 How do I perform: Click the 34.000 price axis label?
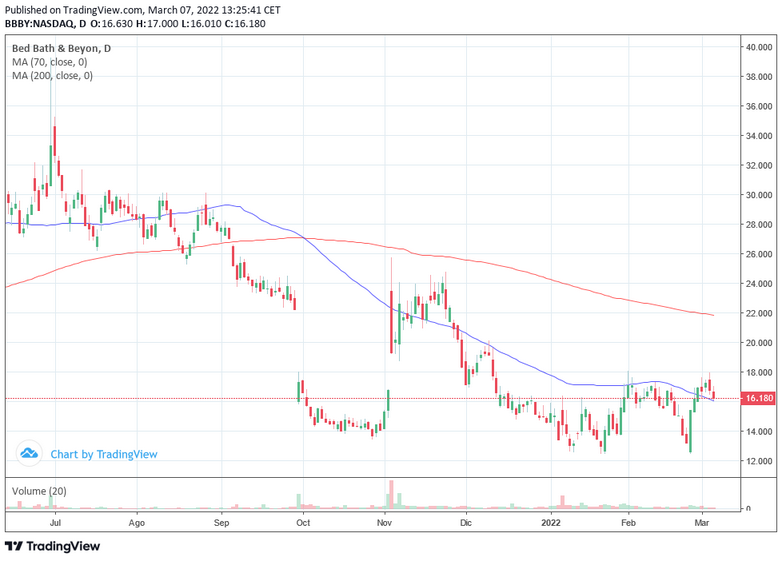759,136
